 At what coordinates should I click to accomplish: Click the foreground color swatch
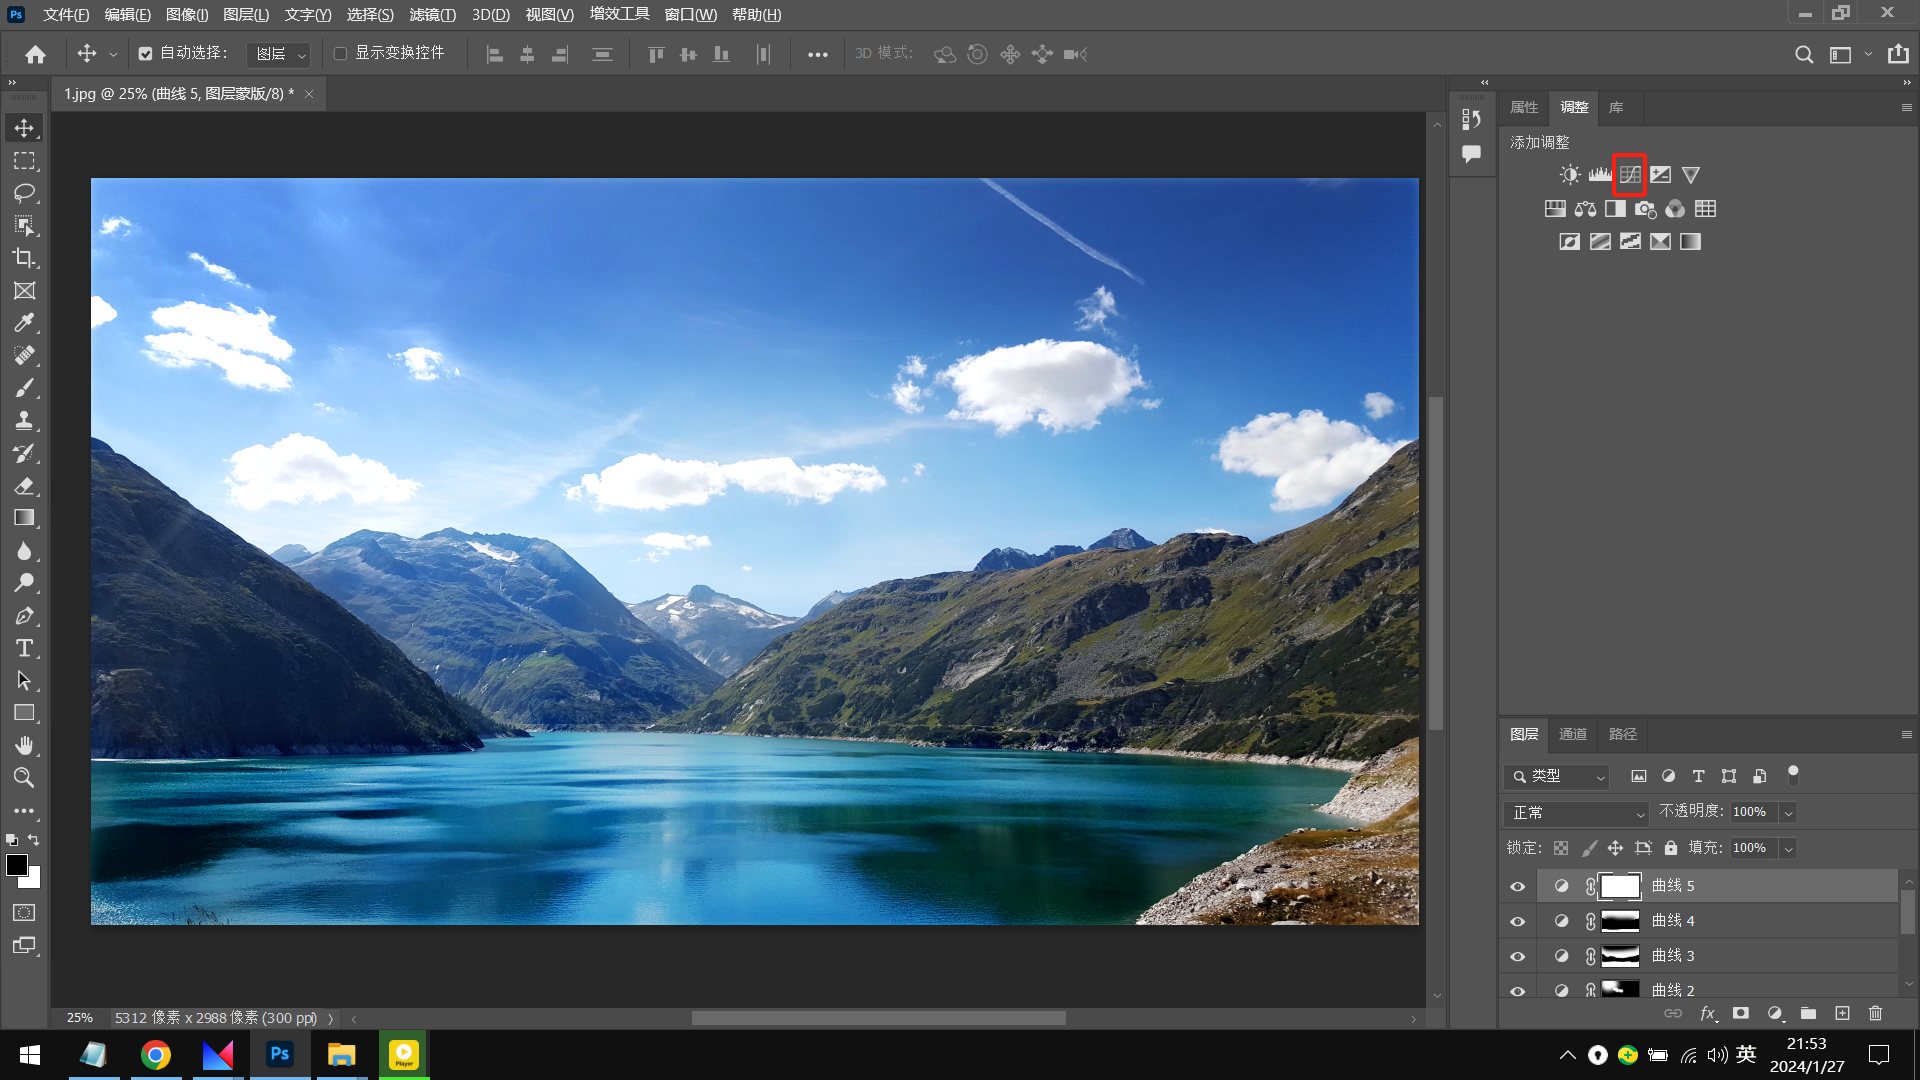(17, 865)
